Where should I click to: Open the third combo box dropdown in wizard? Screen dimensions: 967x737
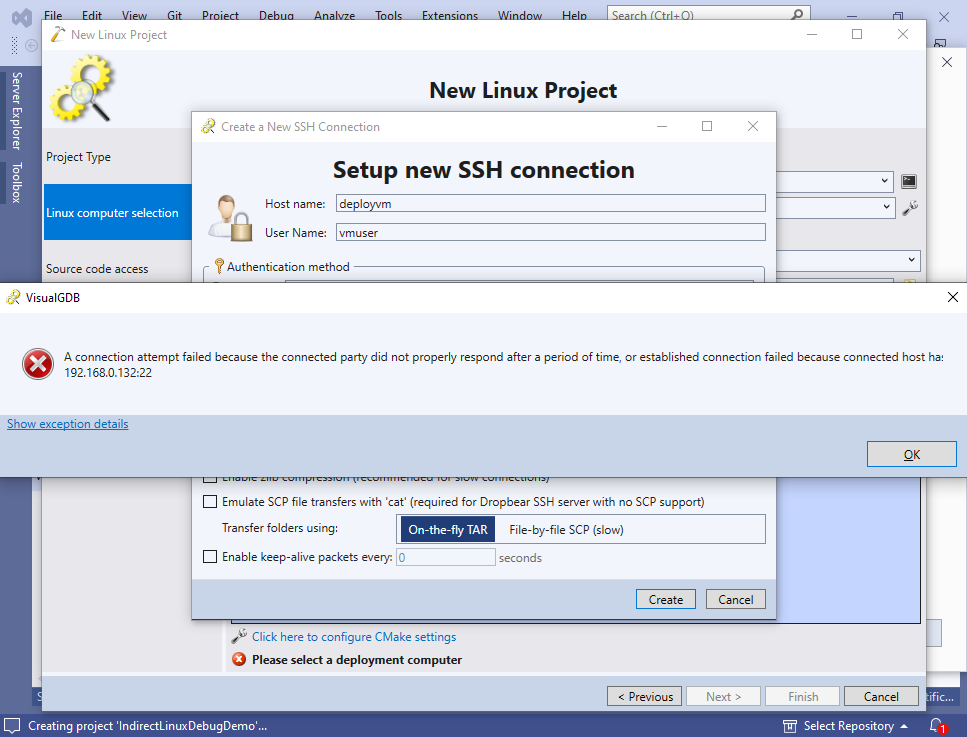point(911,260)
